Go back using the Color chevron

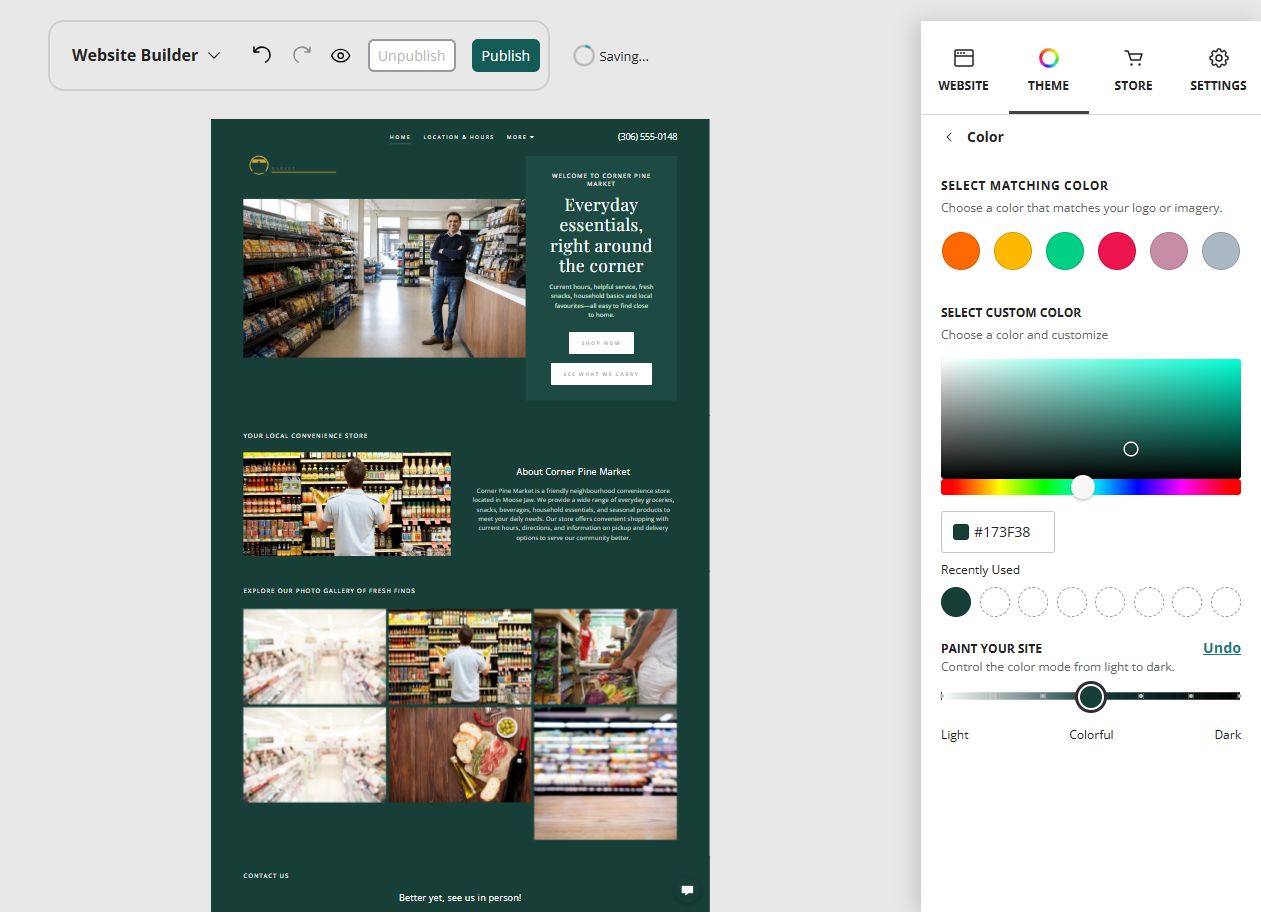[949, 137]
